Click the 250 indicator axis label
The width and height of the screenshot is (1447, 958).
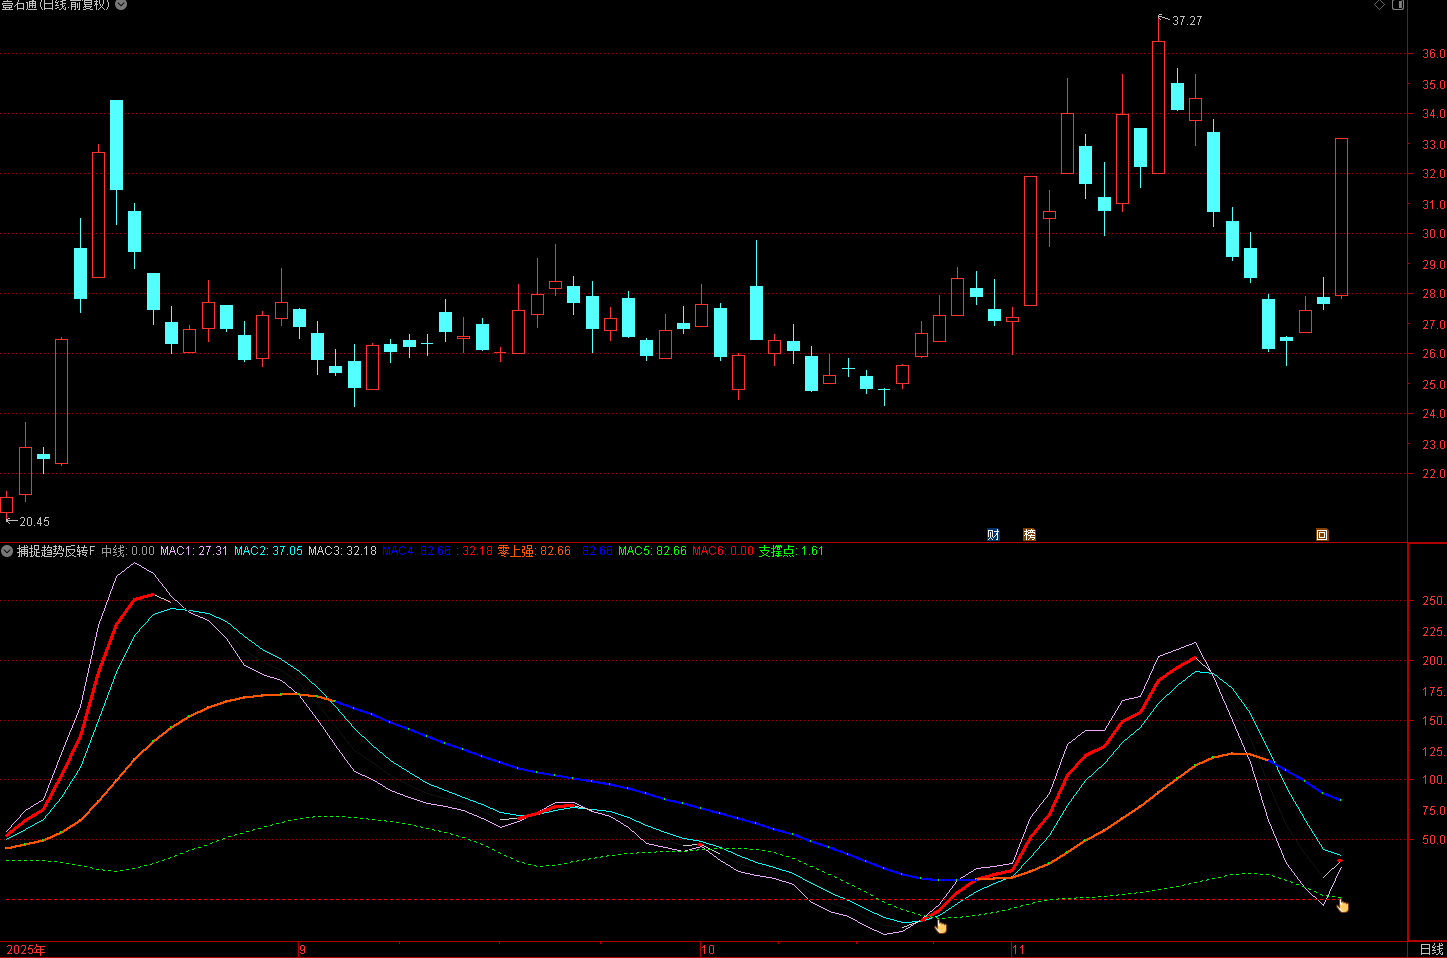[1433, 601]
